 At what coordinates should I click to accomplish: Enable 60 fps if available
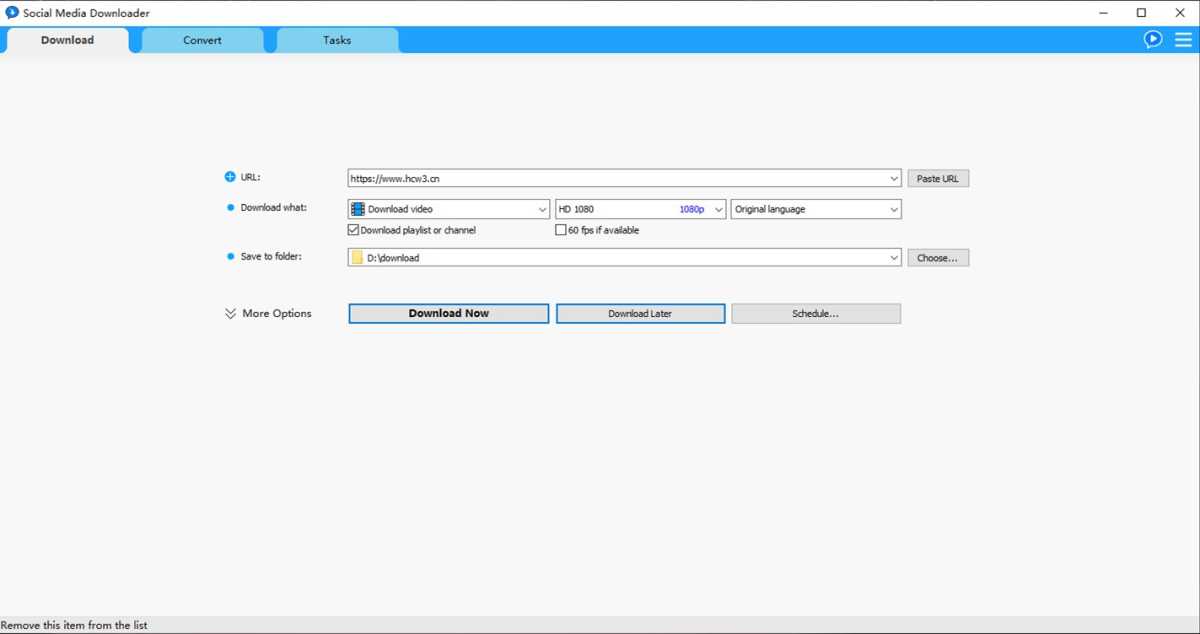[x=561, y=229]
